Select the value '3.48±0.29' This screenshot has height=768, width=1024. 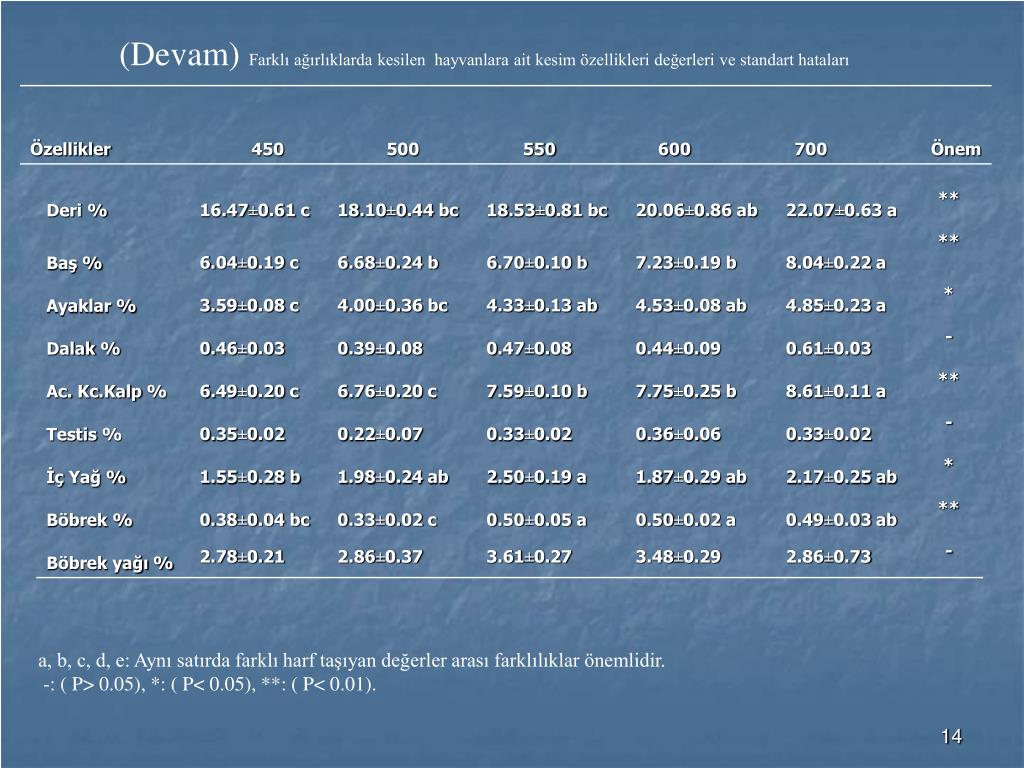679,557
